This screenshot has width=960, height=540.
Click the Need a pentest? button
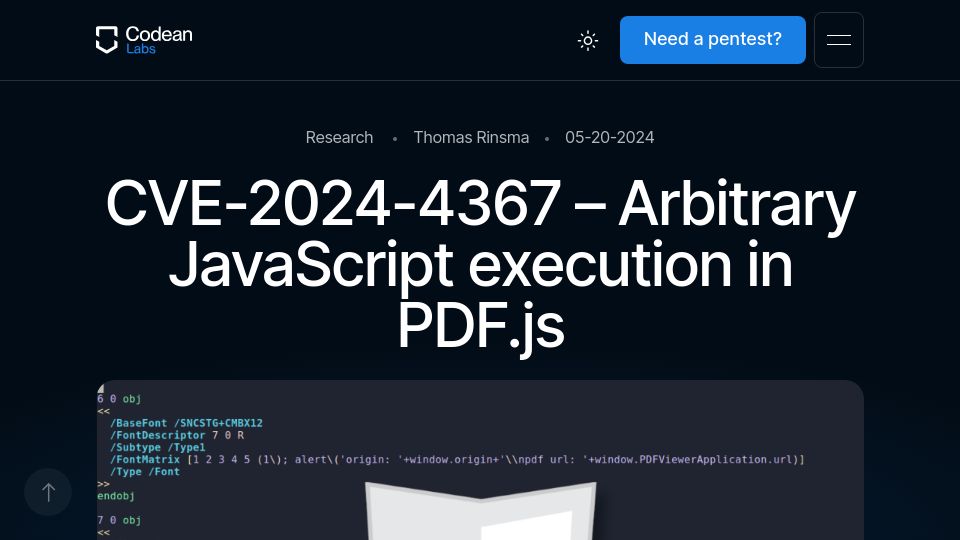[713, 40]
